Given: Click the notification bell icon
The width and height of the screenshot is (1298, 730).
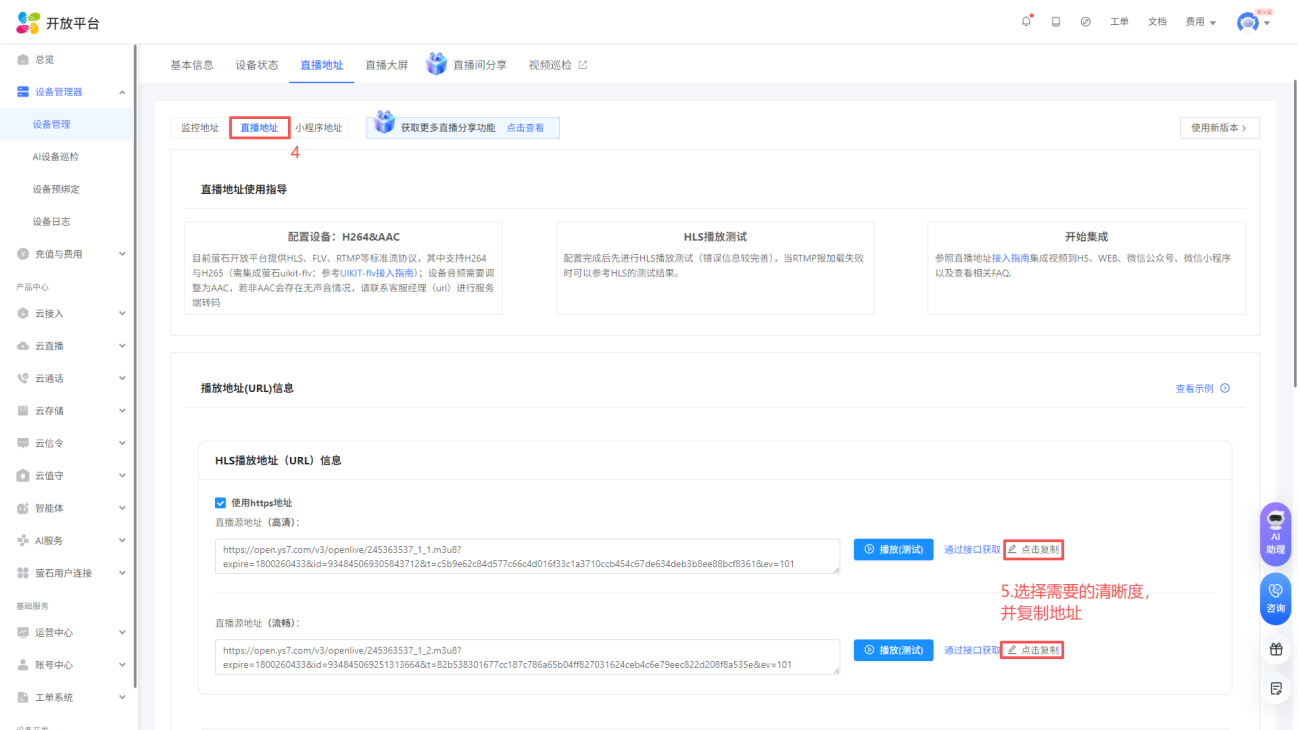Looking at the screenshot, I should coord(1026,22).
